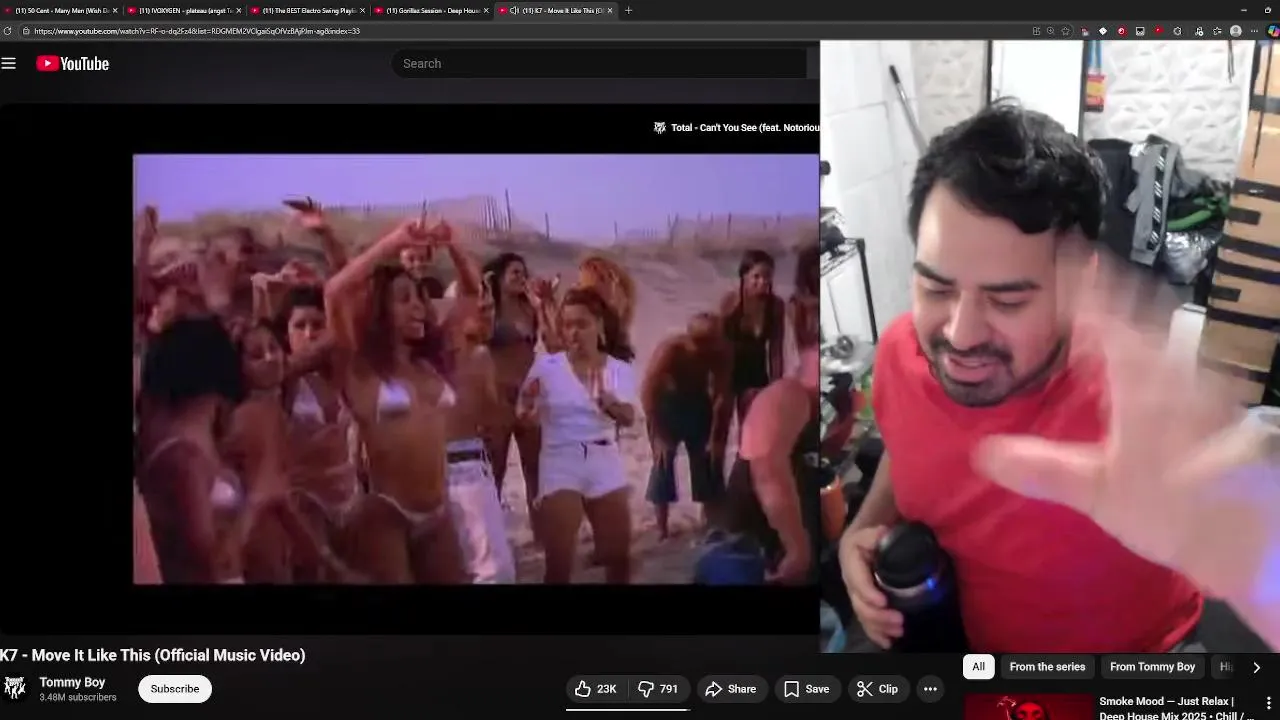Viewport: 1280px width, 720px height.
Task: Open the zoom magnifier icon in address bar
Action: click(x=1050, y=31)
